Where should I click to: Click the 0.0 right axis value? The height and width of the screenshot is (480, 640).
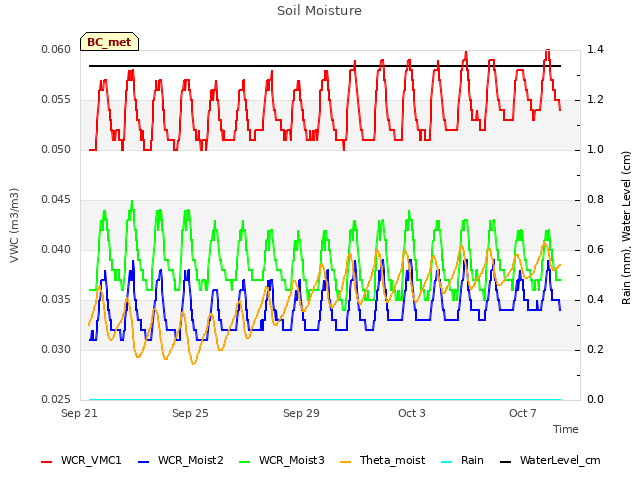[595, 399]
